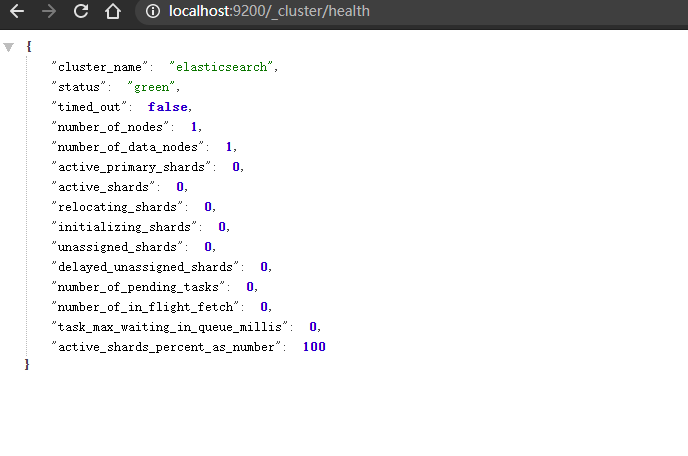
Task: Select the value 1 of number_of_nodes
Action: pos(194,127)
